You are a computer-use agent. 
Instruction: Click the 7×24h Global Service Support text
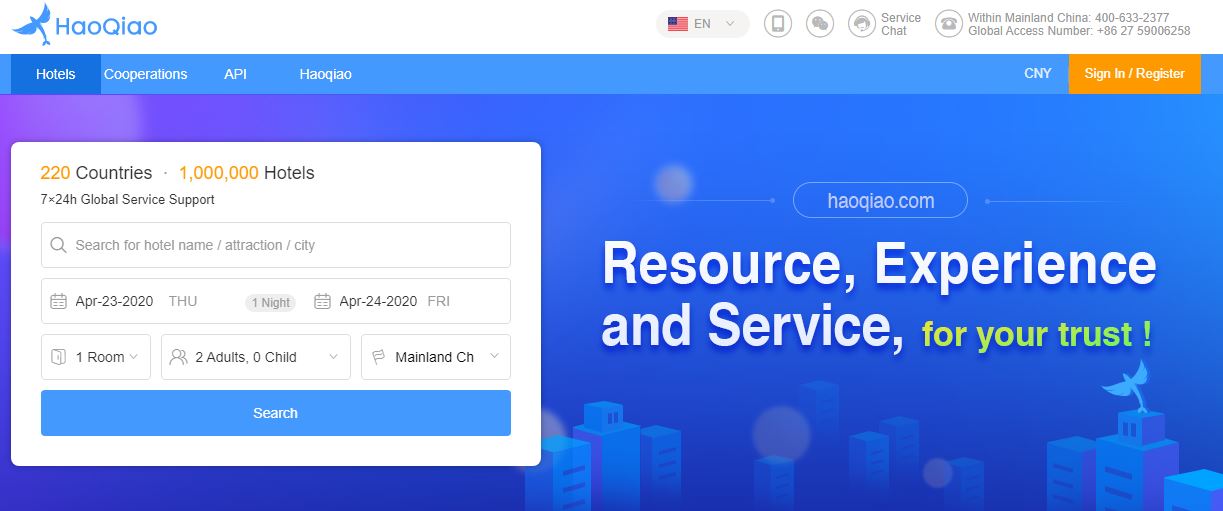pyautogui.click(x=128, y=200)
